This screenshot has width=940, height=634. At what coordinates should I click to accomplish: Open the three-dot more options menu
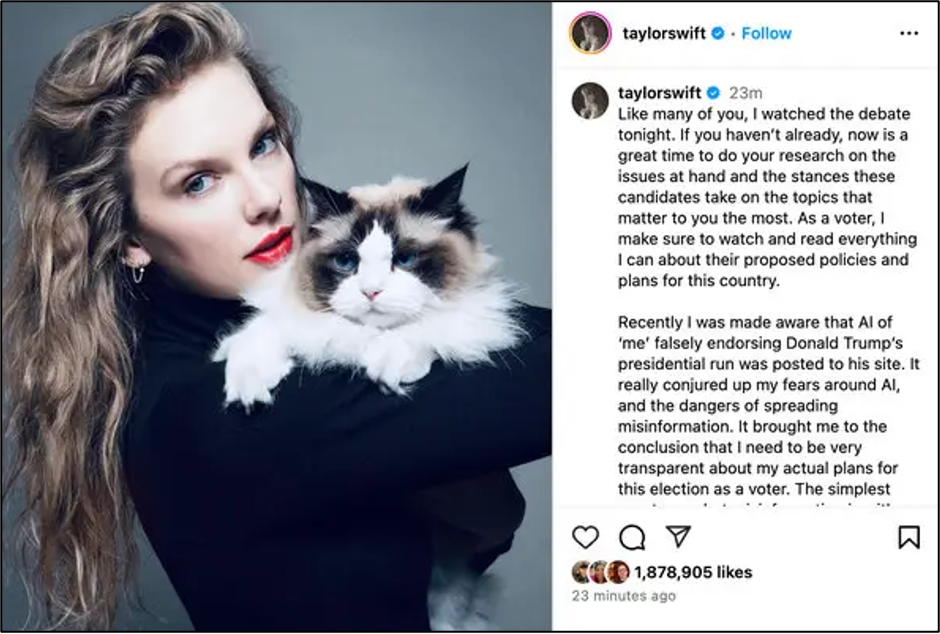pos(909,33)
